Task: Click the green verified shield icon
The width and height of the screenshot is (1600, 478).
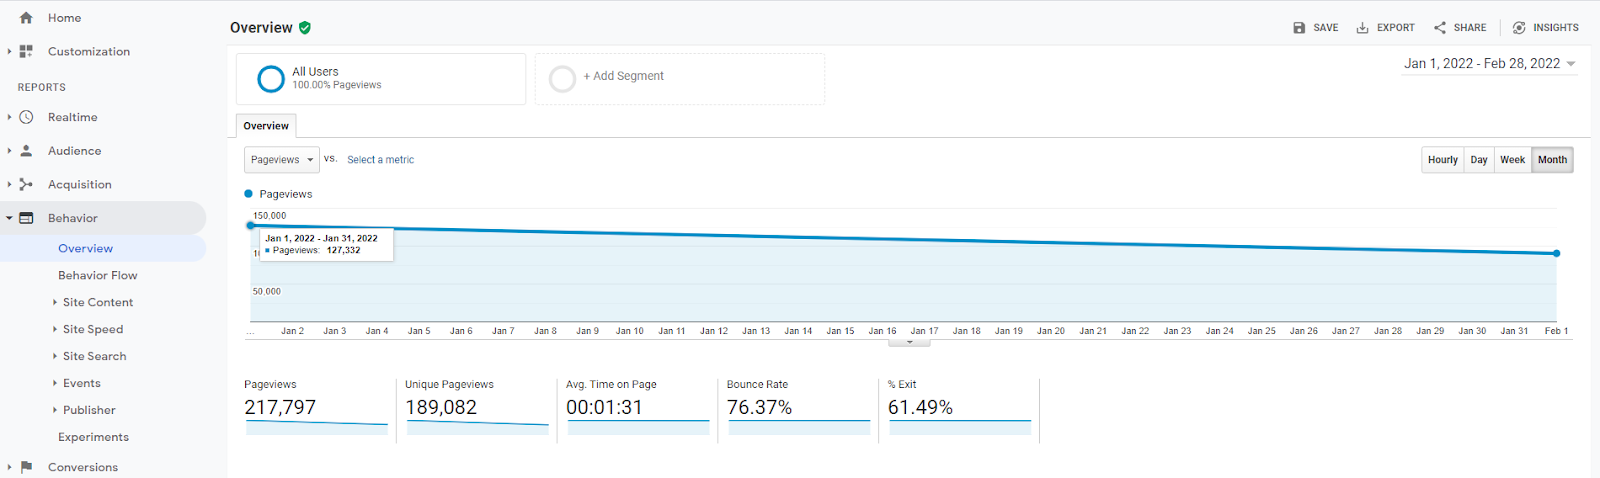Action: tap(304, 28)
